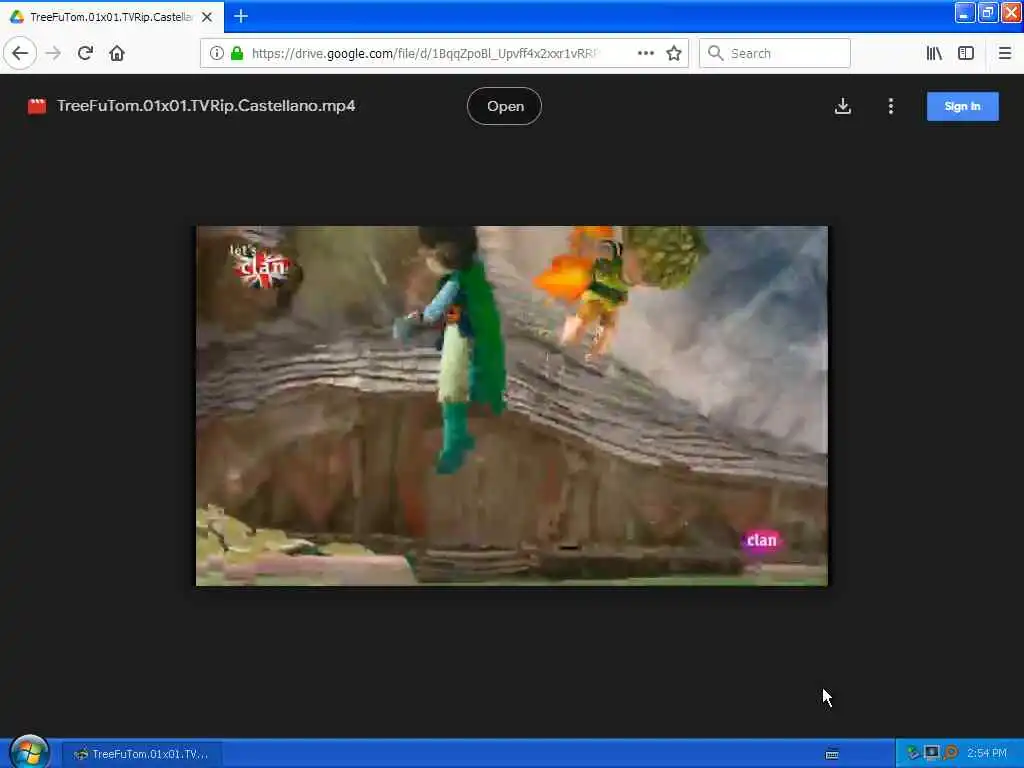Click the monitor icon in system tray
The height and width of the screenshot is (768, 1024).
[931, 753]
